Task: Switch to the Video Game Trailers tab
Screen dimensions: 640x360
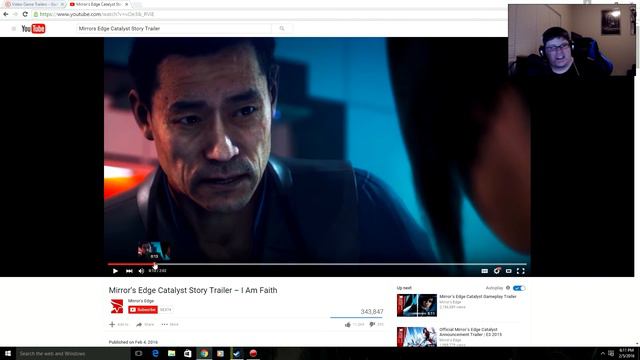Action: click(x=34, y=4)
